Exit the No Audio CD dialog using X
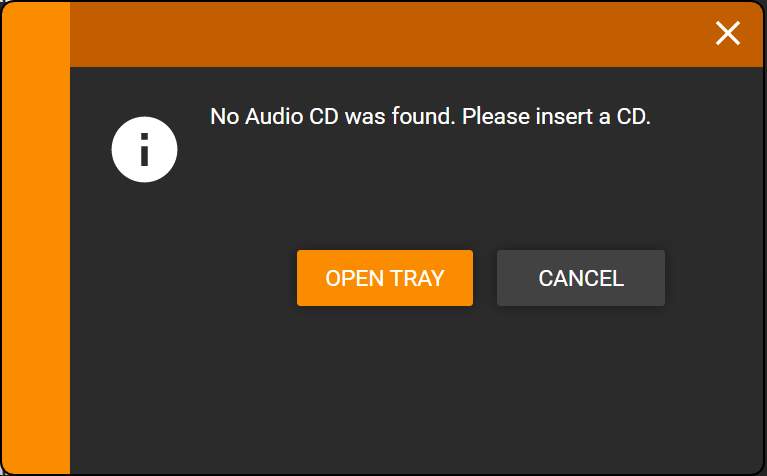The width and height of the screenshot is (767, 476). [x=728, y=33]
